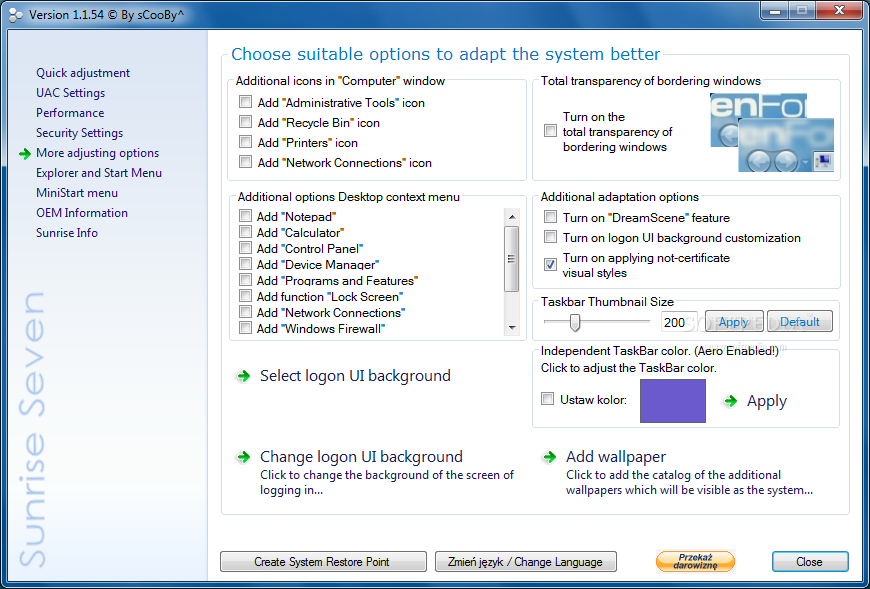Click Create System Restore Point button

coord(323,562)
